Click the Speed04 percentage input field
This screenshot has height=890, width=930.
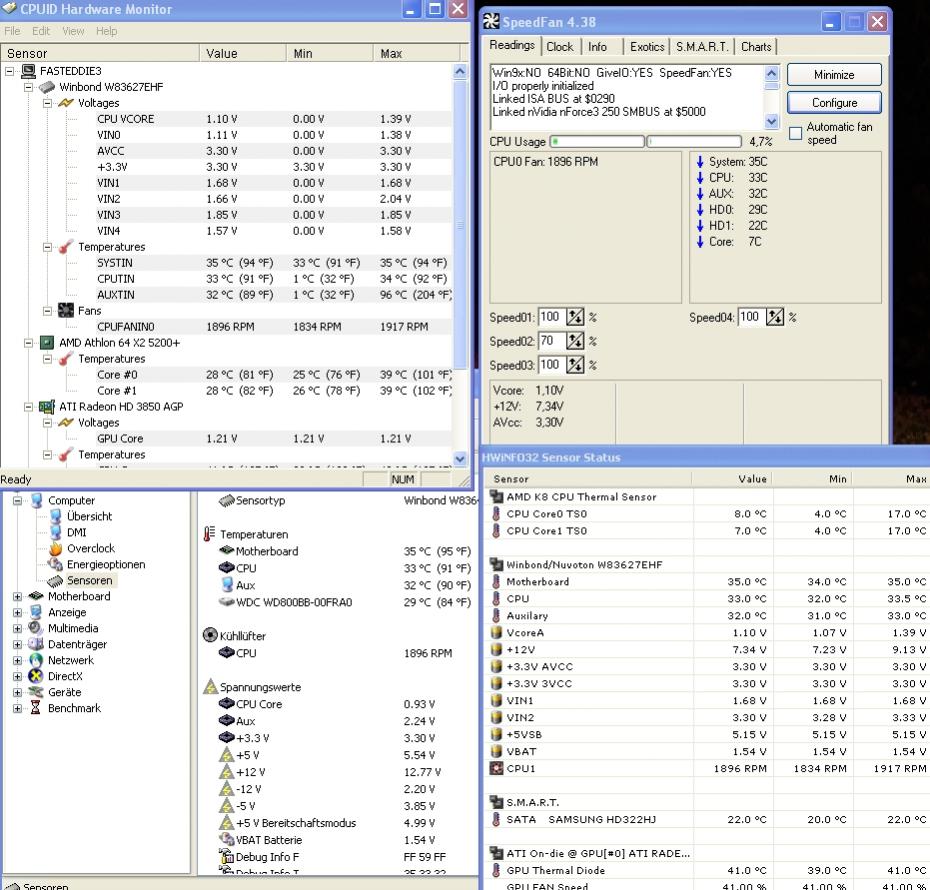pos(752,317)
